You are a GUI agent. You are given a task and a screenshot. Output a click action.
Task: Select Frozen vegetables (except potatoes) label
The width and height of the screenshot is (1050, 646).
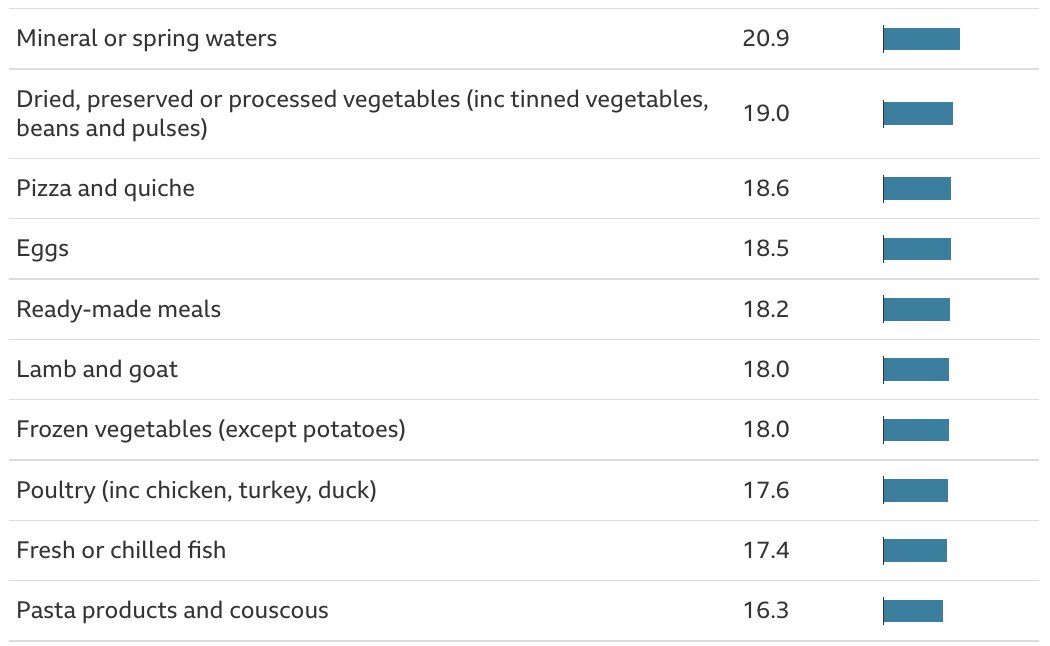click(x=211, y=429)
